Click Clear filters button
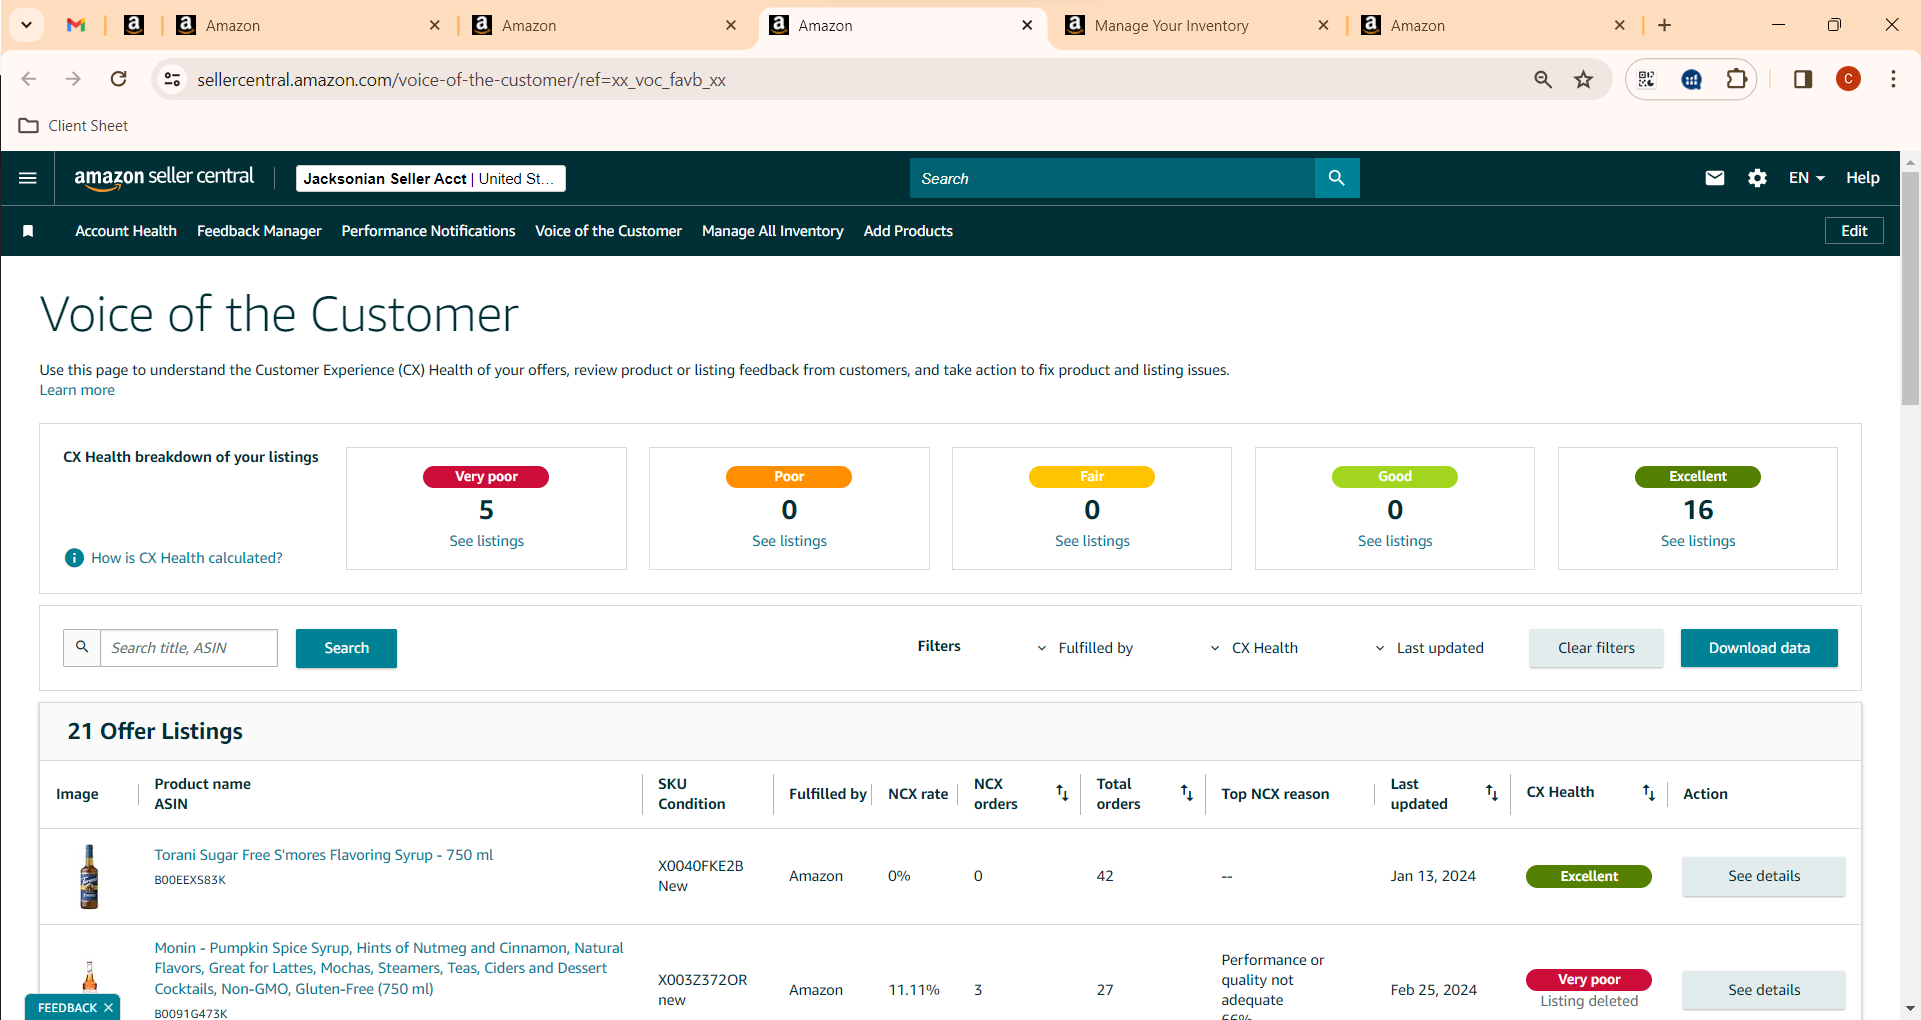Image resolution: width=1921 pixels, height=1020 pixels. tap(1596, 648)
